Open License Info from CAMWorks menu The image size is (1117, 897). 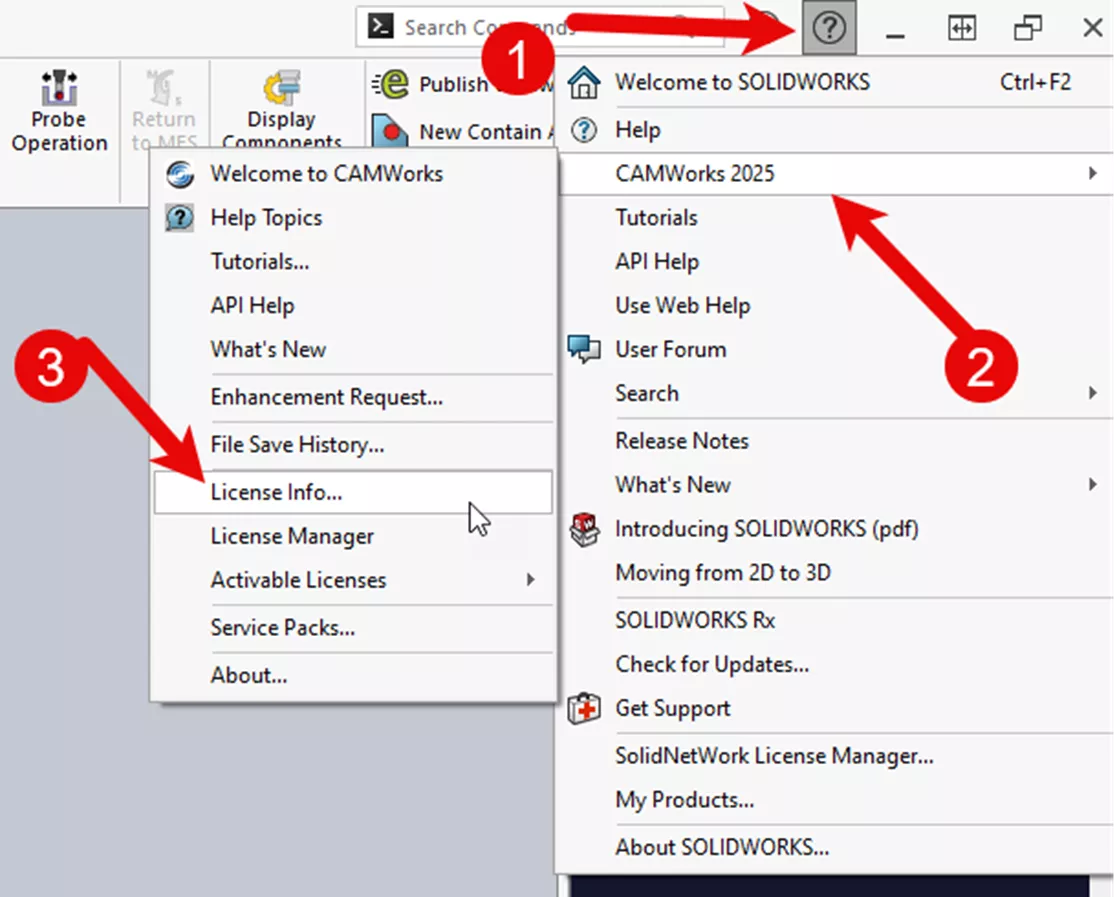tap(276, 492)
